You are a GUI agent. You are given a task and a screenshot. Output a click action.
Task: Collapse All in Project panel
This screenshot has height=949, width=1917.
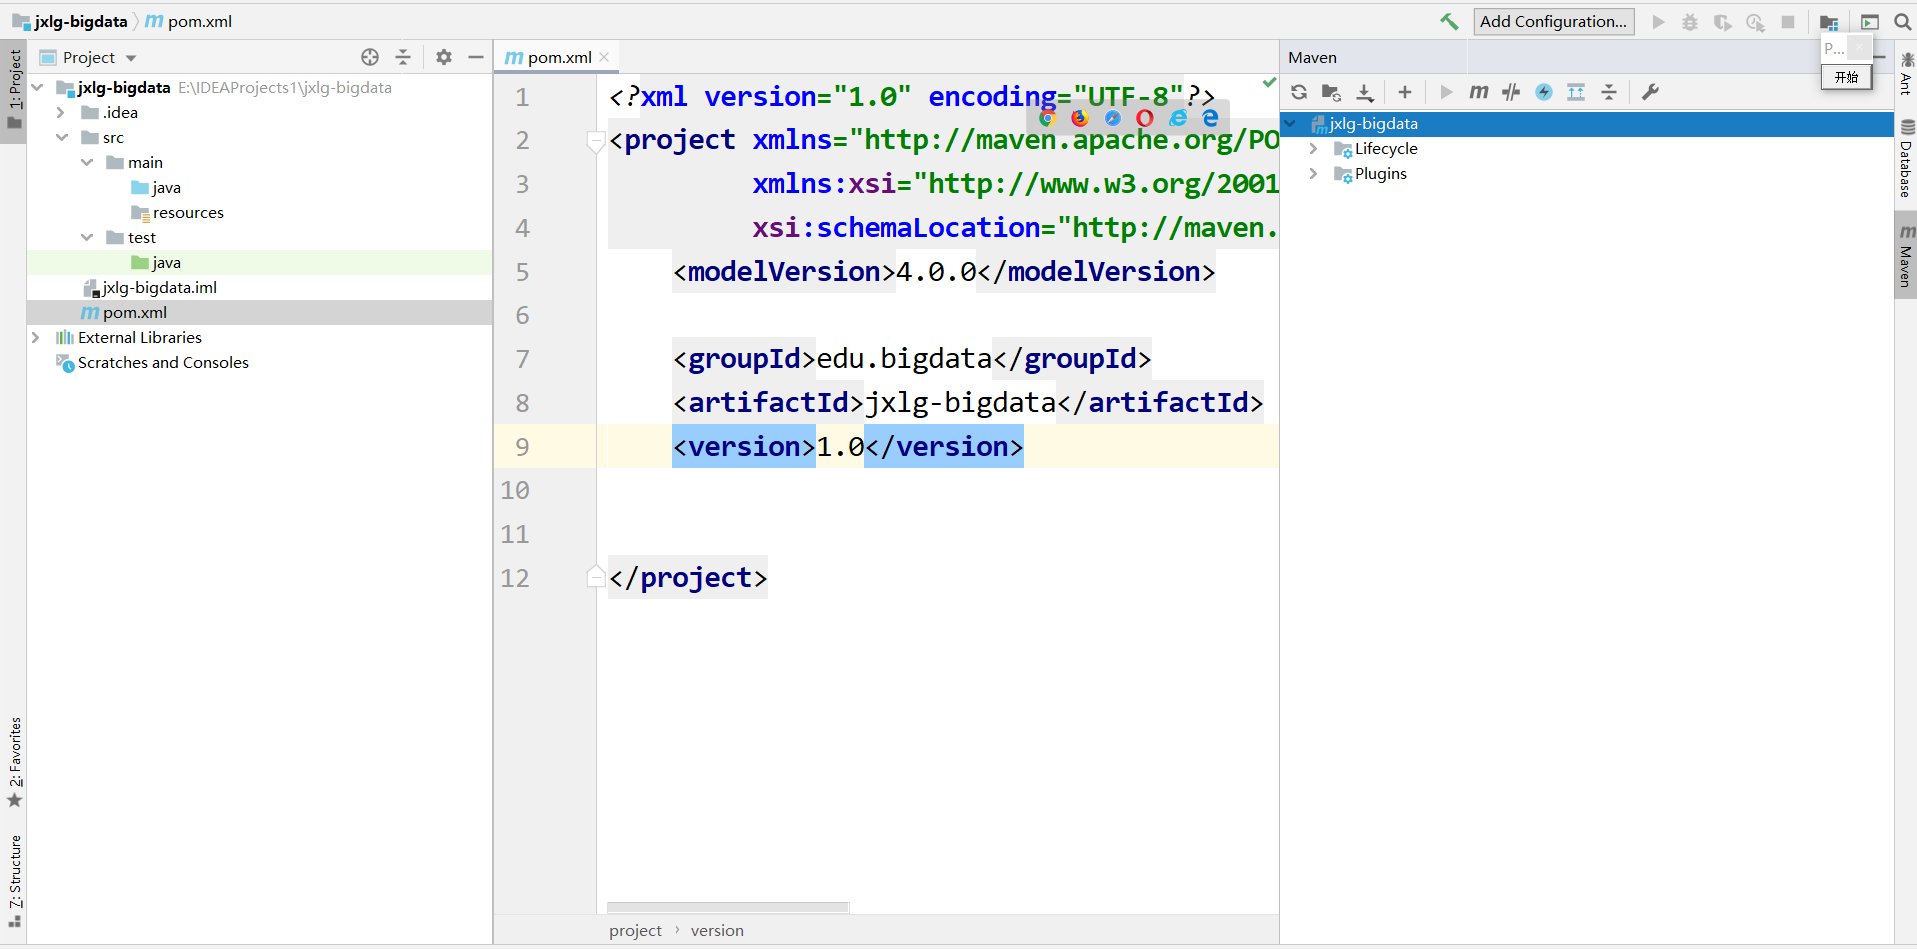tap(403, 58)
